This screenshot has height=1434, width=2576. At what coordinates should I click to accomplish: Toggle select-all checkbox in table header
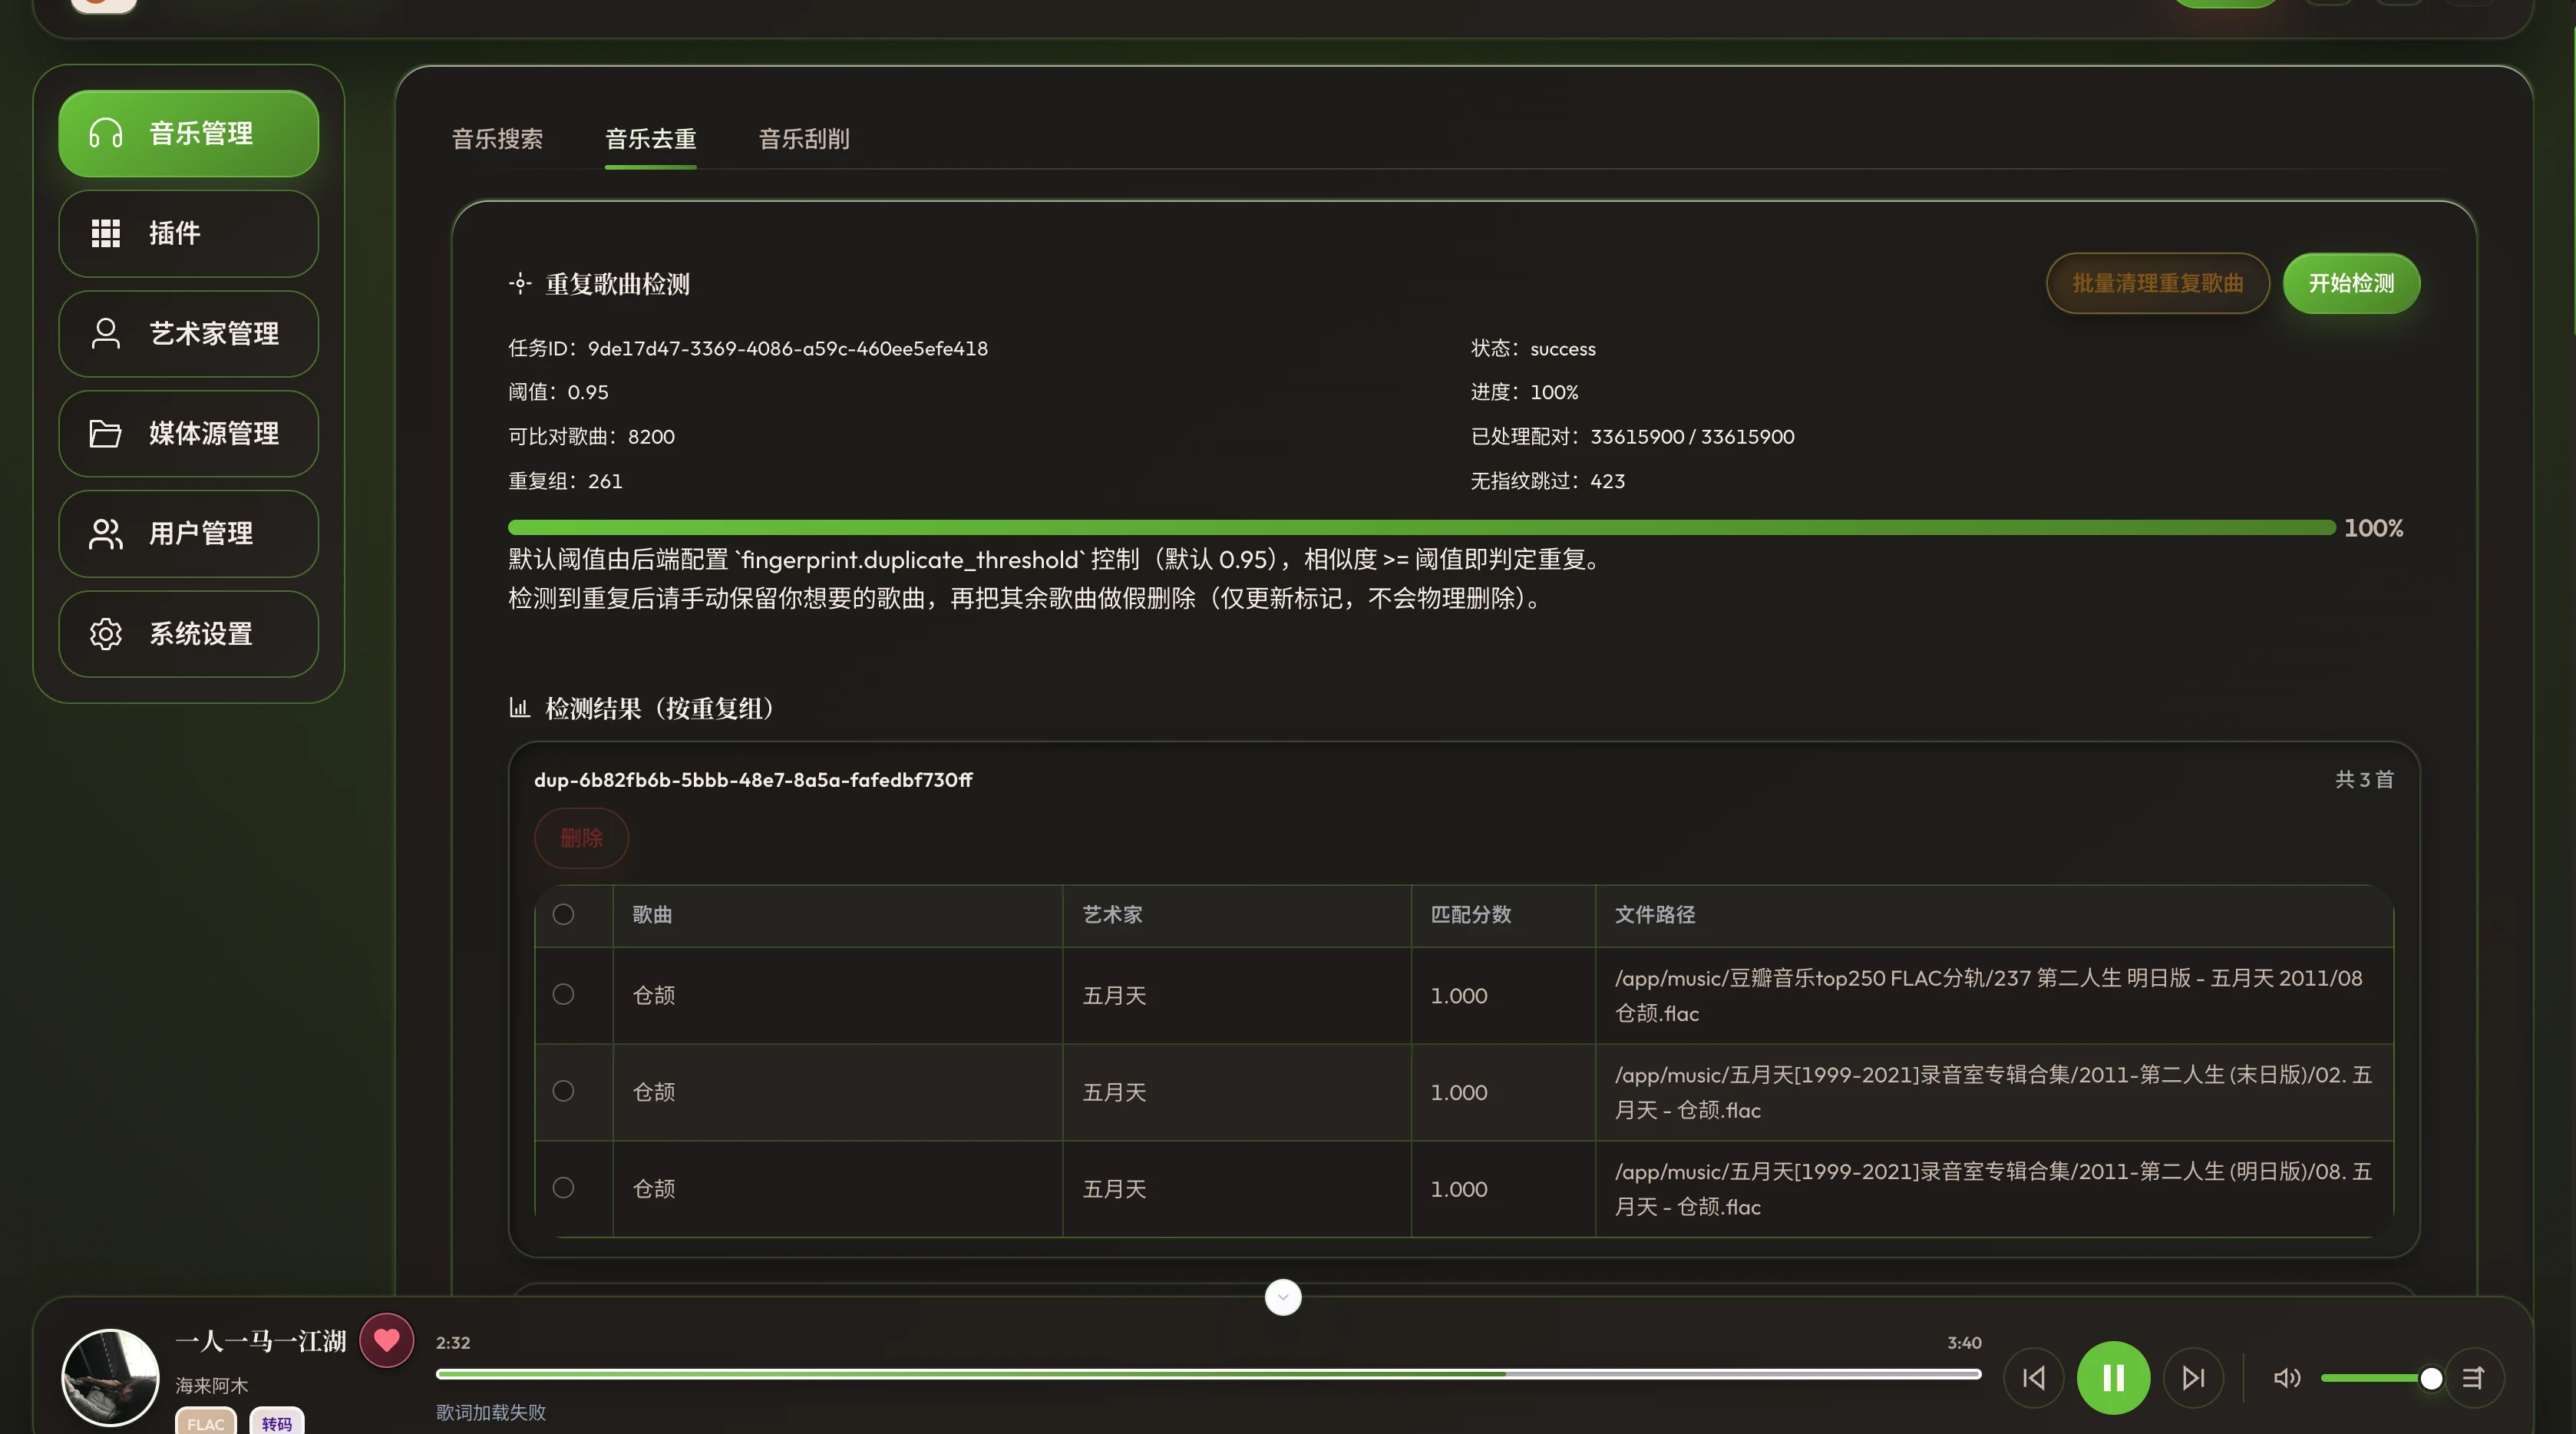(563, 914)
